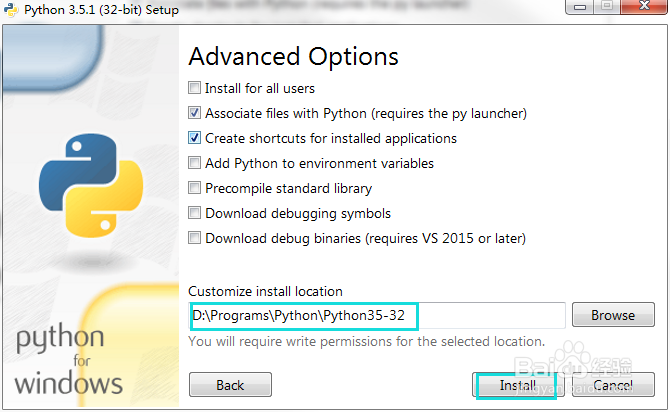Enable Precompile standard library checkbox

tap(194, 188)
